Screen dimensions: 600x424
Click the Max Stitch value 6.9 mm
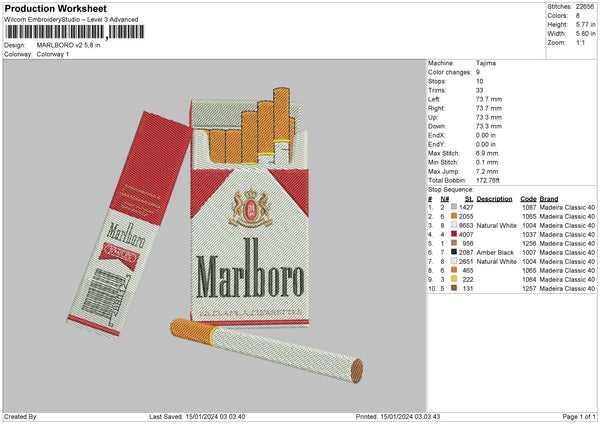(x=487, y=153)
